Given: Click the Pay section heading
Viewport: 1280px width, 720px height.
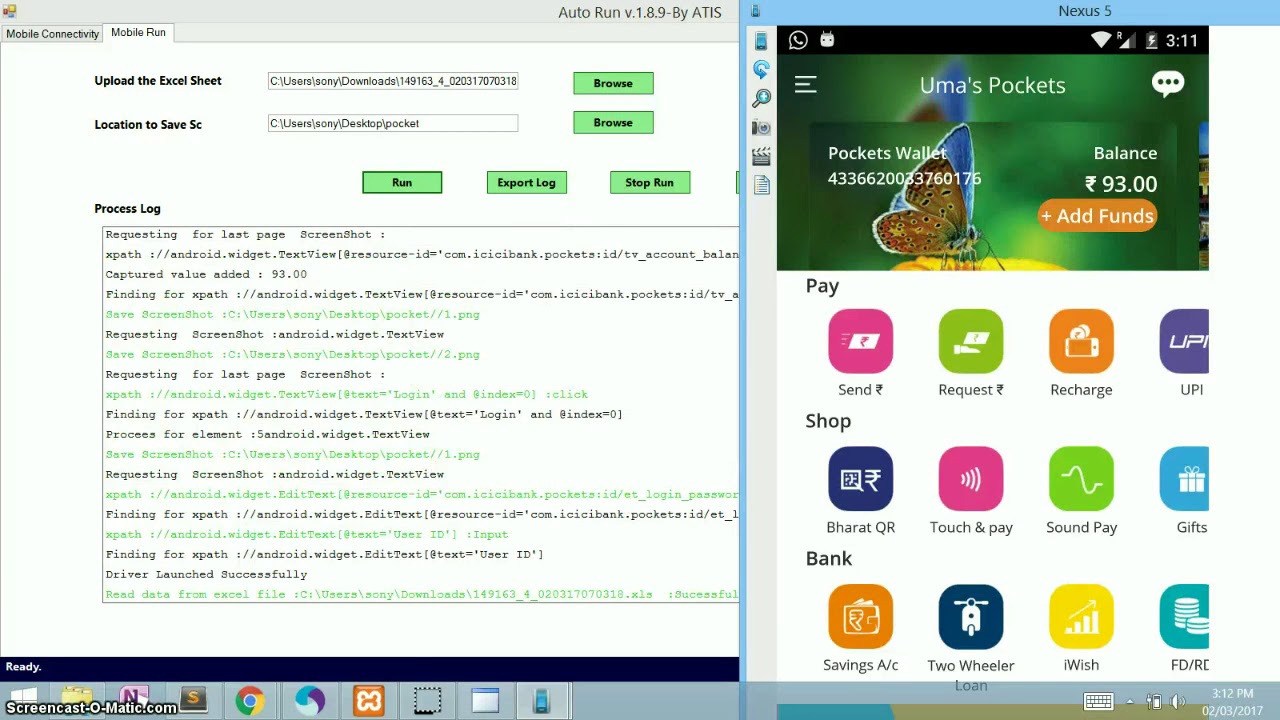Looking at the screenshot, I should (822, 286).
